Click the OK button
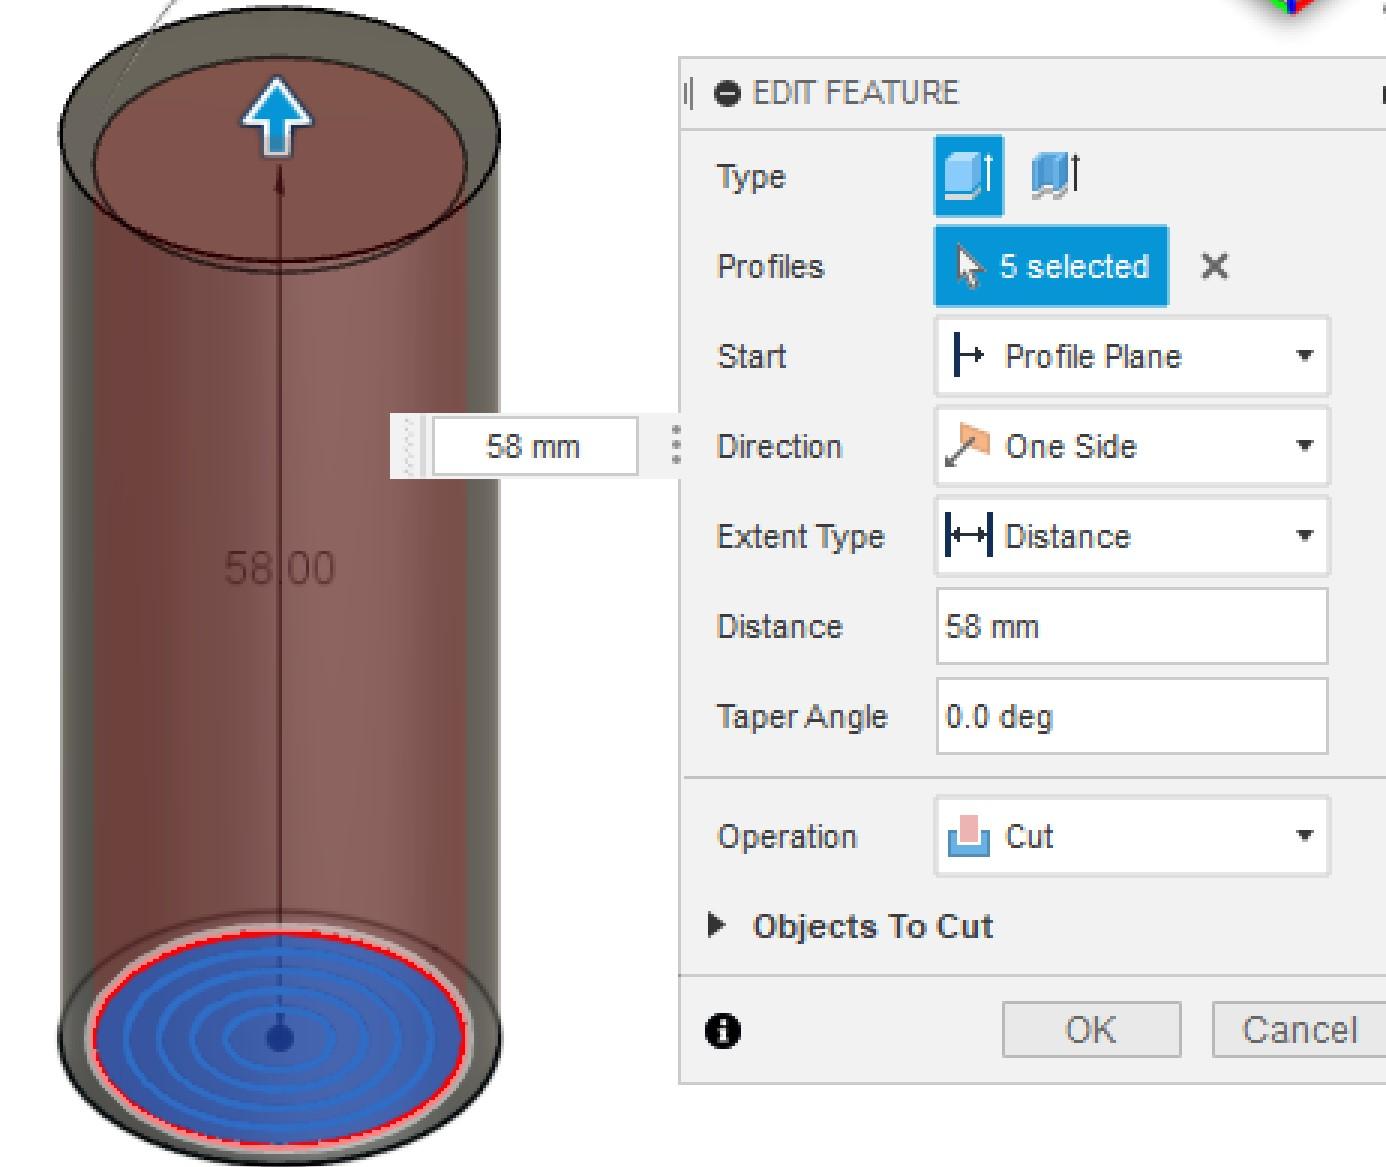This screenshot has width=1386, height=1167. (x=1091, y=1029)
